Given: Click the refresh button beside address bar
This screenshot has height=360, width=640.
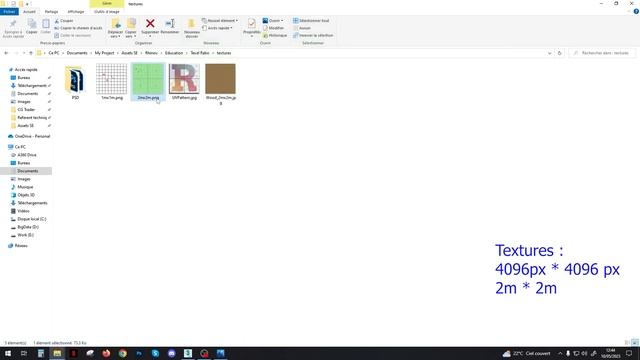Looking at the screenshot, I should coord(560,53).
